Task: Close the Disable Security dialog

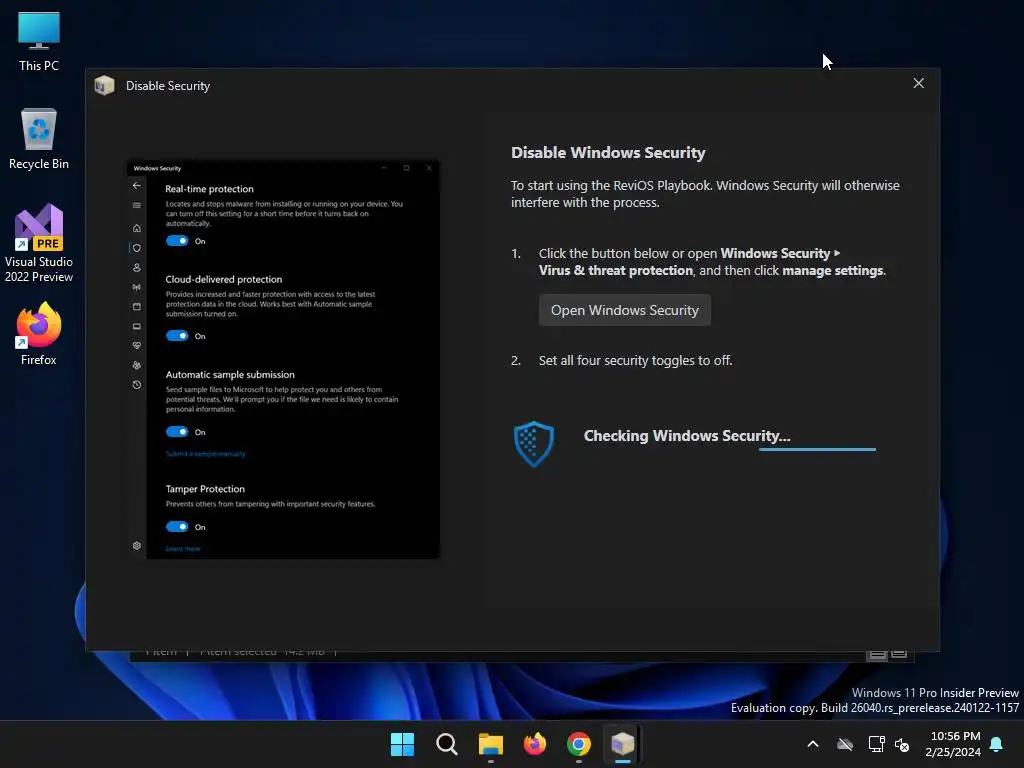Action: (x=918, y=83)
